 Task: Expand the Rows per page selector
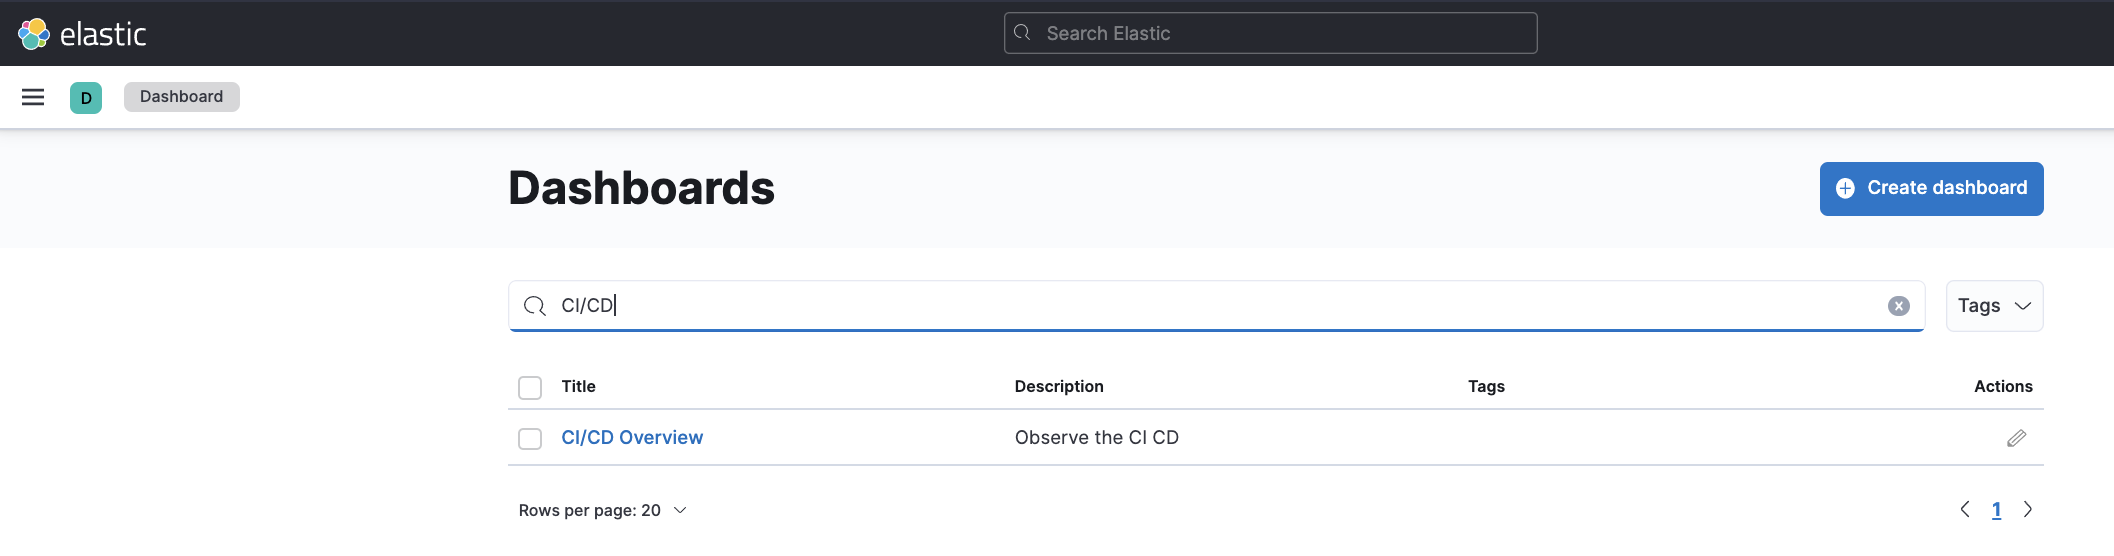point(602,511)
